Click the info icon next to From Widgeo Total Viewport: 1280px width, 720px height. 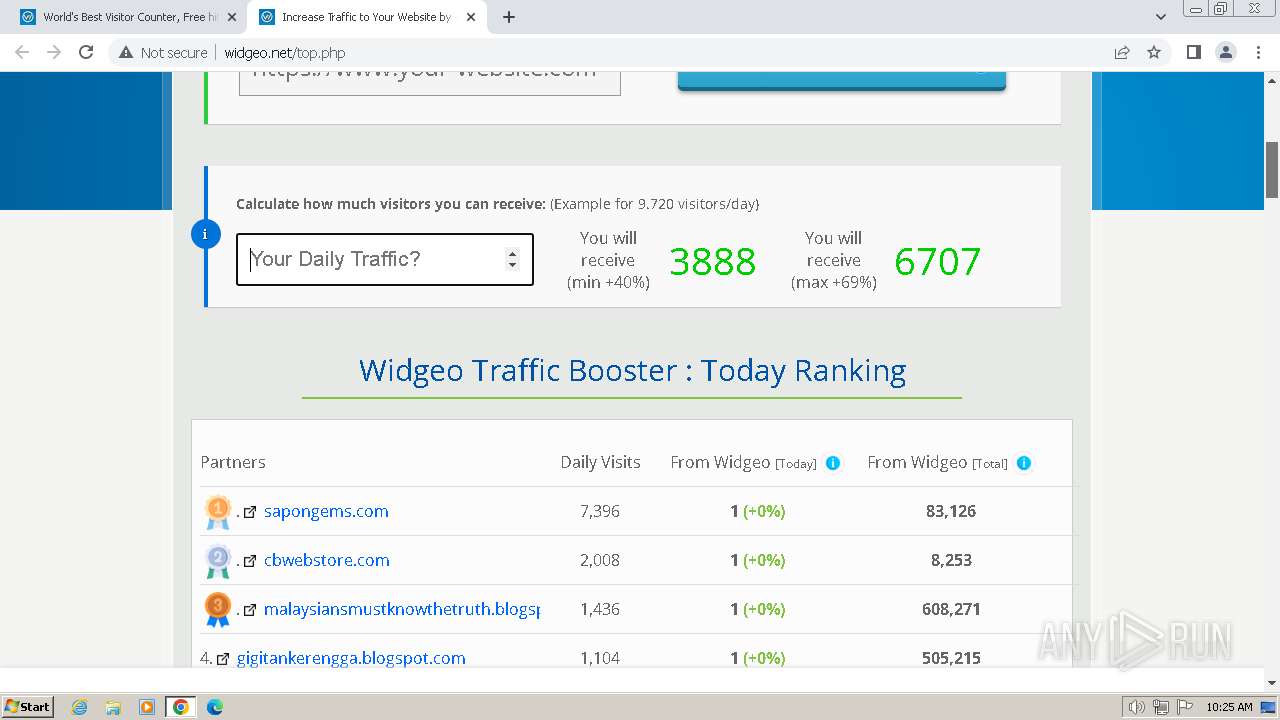point(1023,463)
